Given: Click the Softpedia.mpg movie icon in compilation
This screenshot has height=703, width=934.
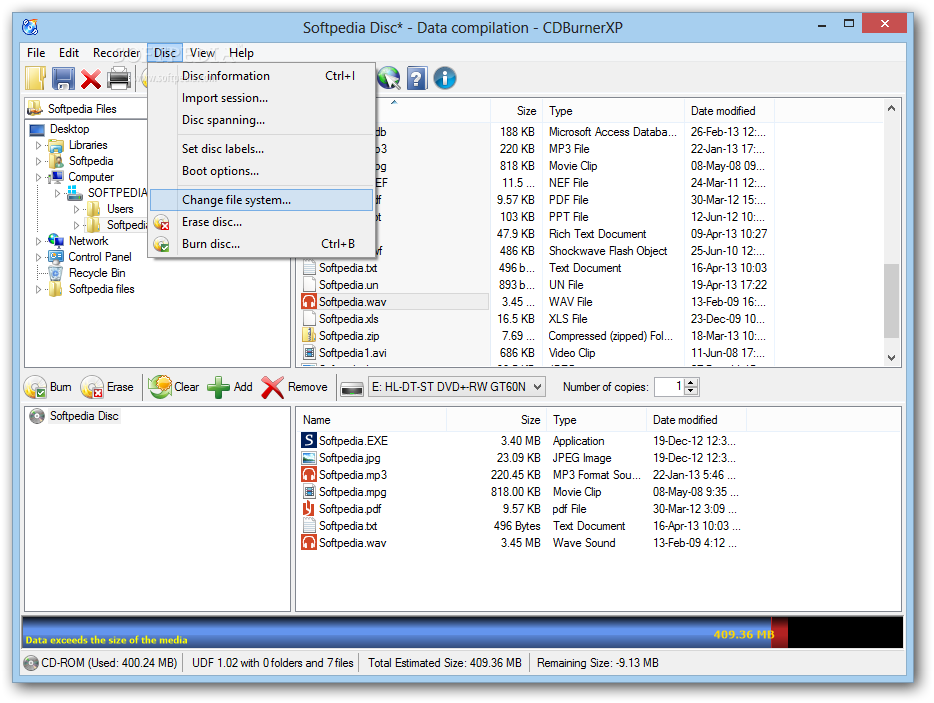Looking at the screenshot, I should click(309, 492).
